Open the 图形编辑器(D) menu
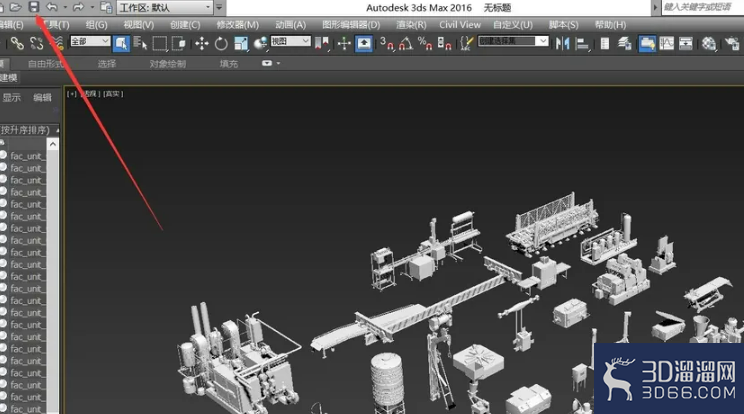Viewport: 744px width, 414px height. pos(351,25)
